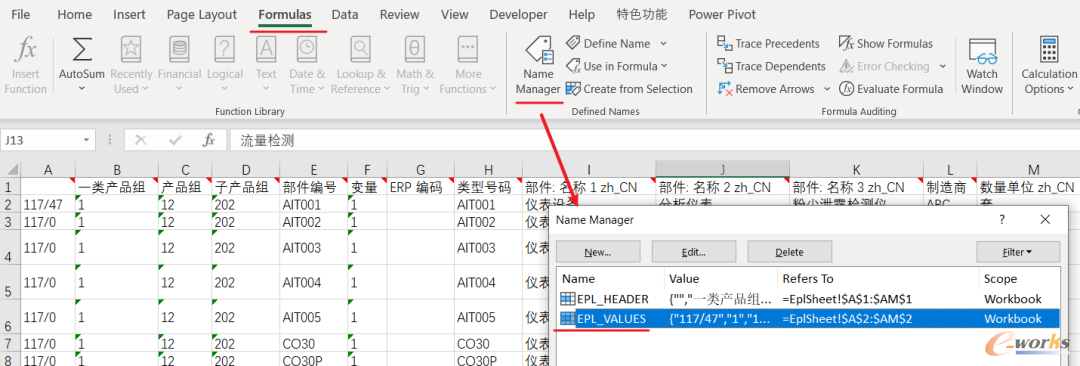Expand the Error Checking dropdown arrow
Screen dimensions: 1080x366
(942, 66)
